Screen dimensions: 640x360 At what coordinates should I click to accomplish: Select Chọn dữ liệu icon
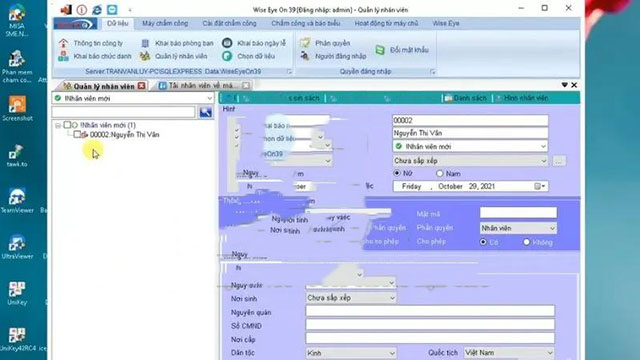click(227, 56)
